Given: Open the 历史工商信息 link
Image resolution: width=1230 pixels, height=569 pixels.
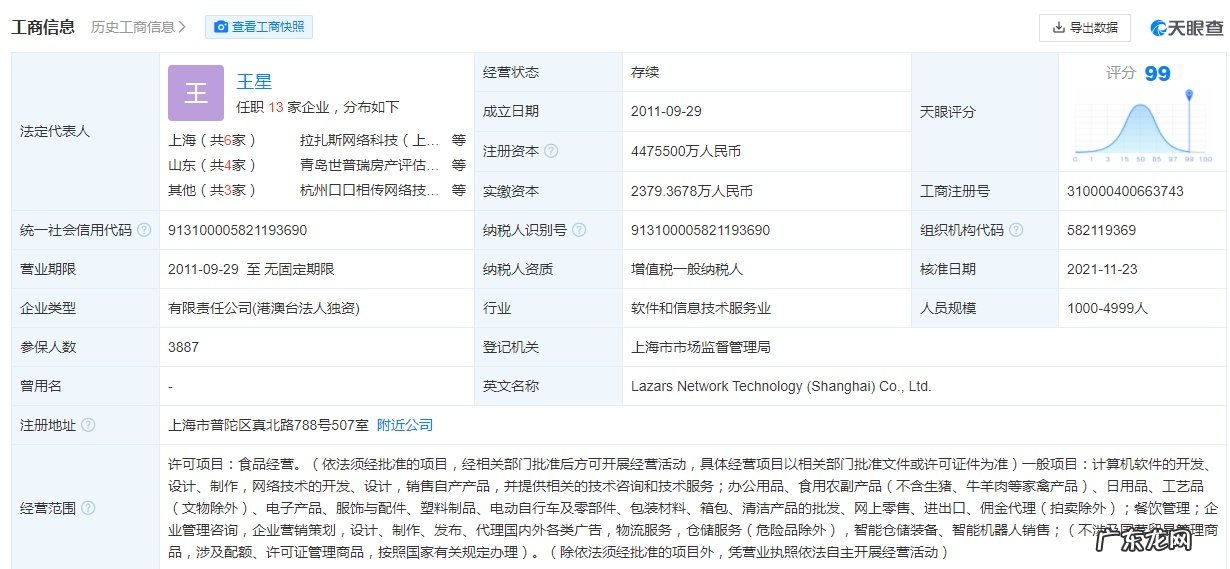Looking at the screenshot, I should click(x=138, y=27).
